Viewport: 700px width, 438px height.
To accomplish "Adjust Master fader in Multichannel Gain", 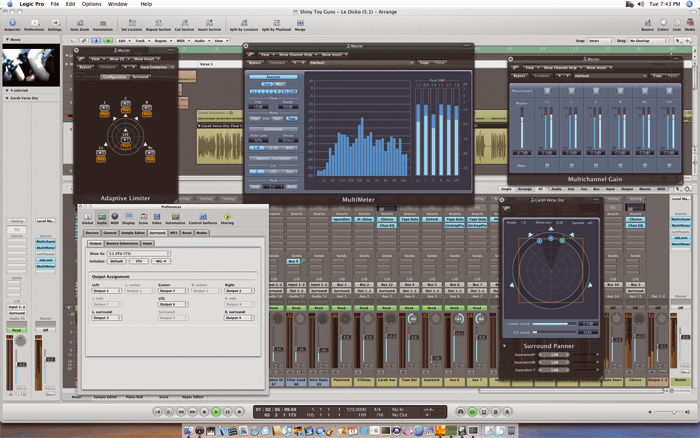I will (x=522, y=130).
